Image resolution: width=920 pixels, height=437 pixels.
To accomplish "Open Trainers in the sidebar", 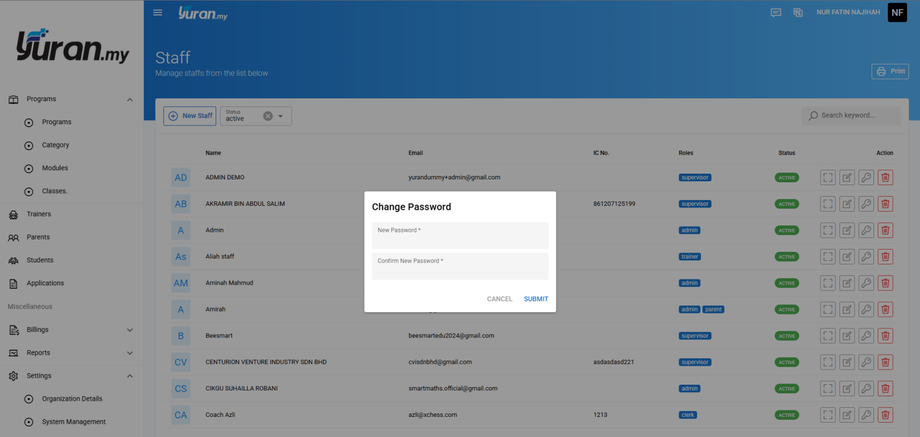I will (x=39, y=214).
